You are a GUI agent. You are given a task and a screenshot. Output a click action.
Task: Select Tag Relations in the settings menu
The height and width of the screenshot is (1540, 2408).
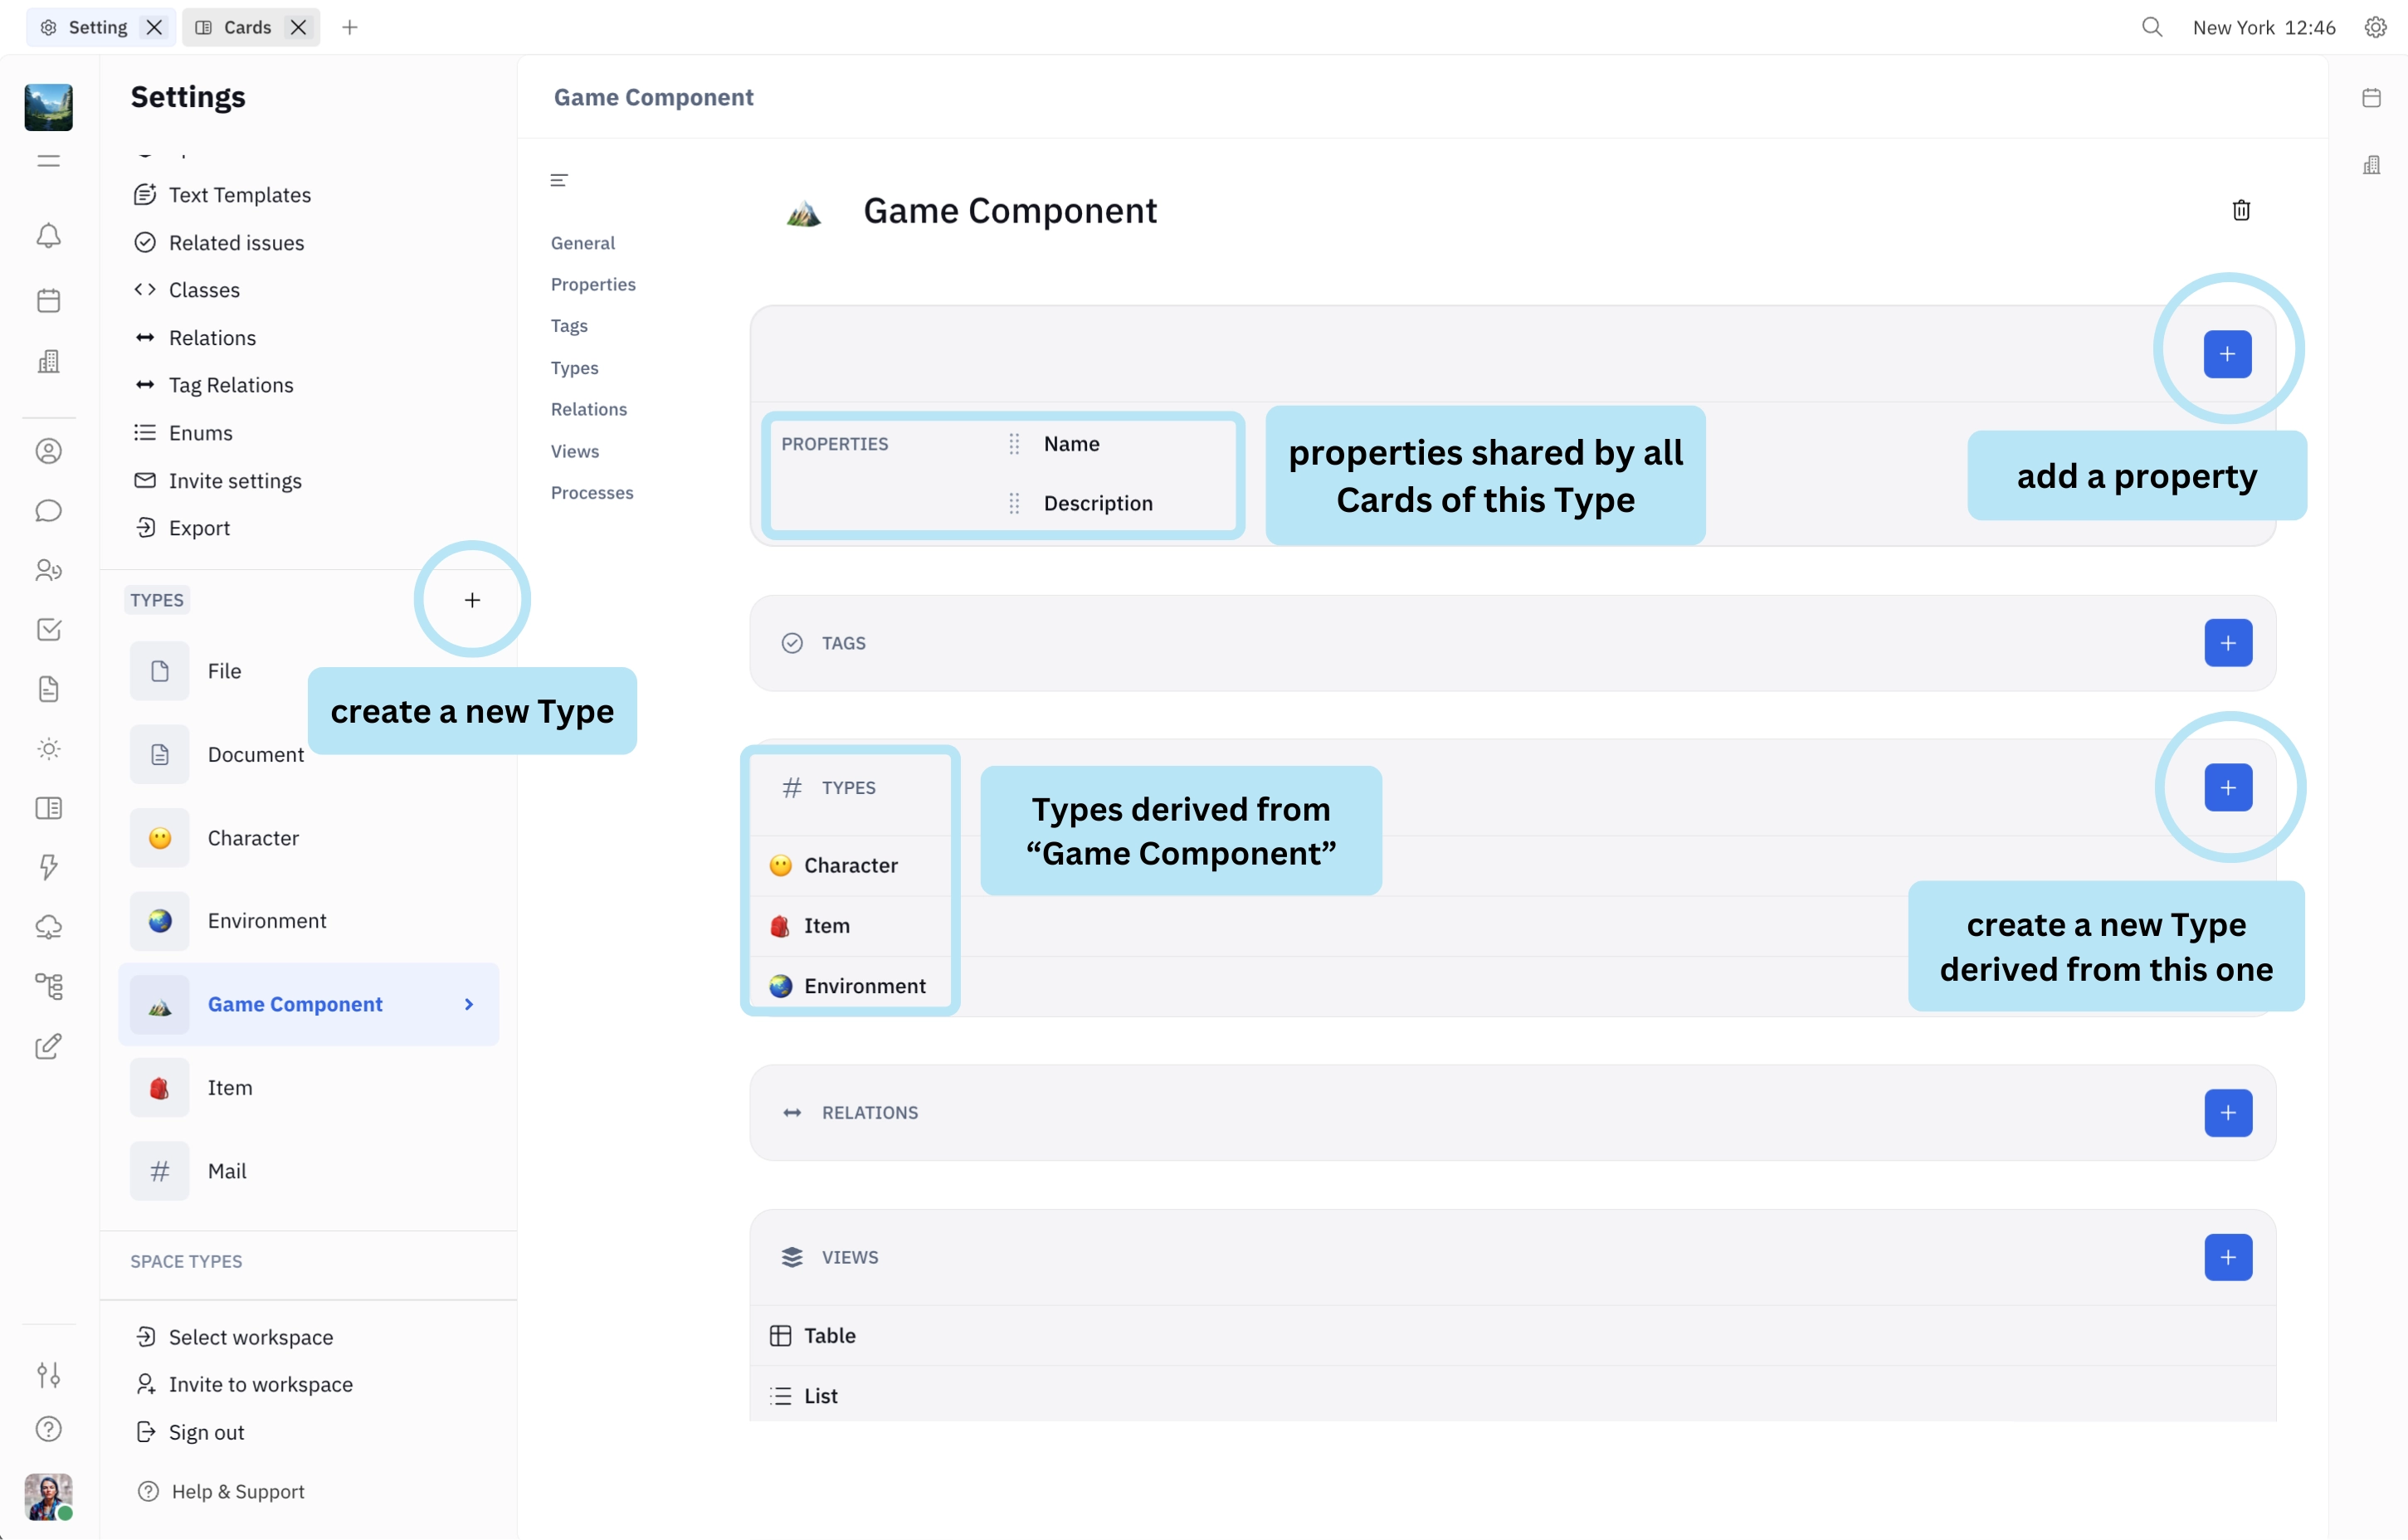[x=230, y=384]
